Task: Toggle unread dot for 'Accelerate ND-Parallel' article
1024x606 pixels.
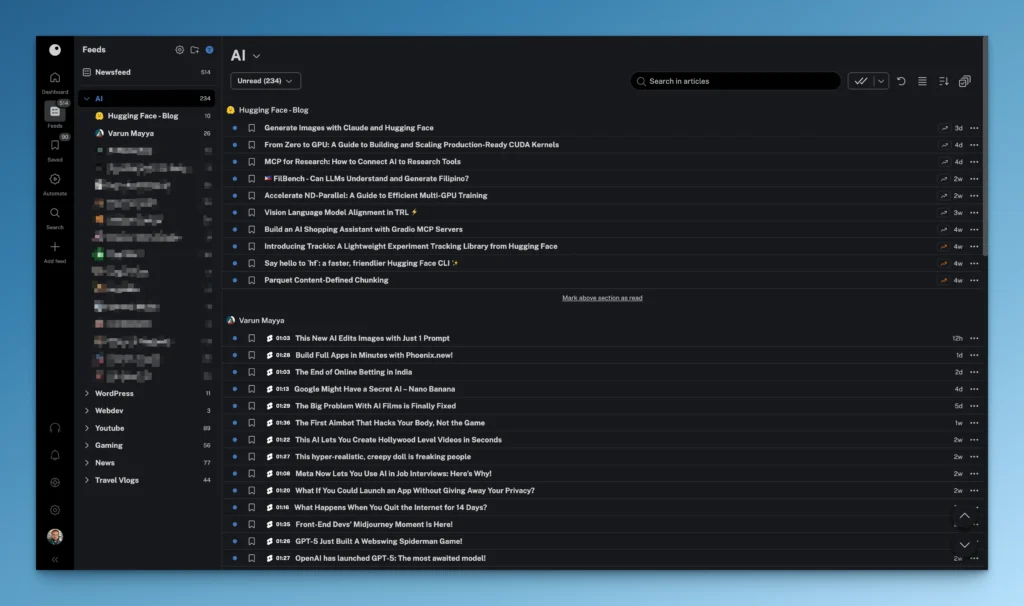Action: (234, 196)
